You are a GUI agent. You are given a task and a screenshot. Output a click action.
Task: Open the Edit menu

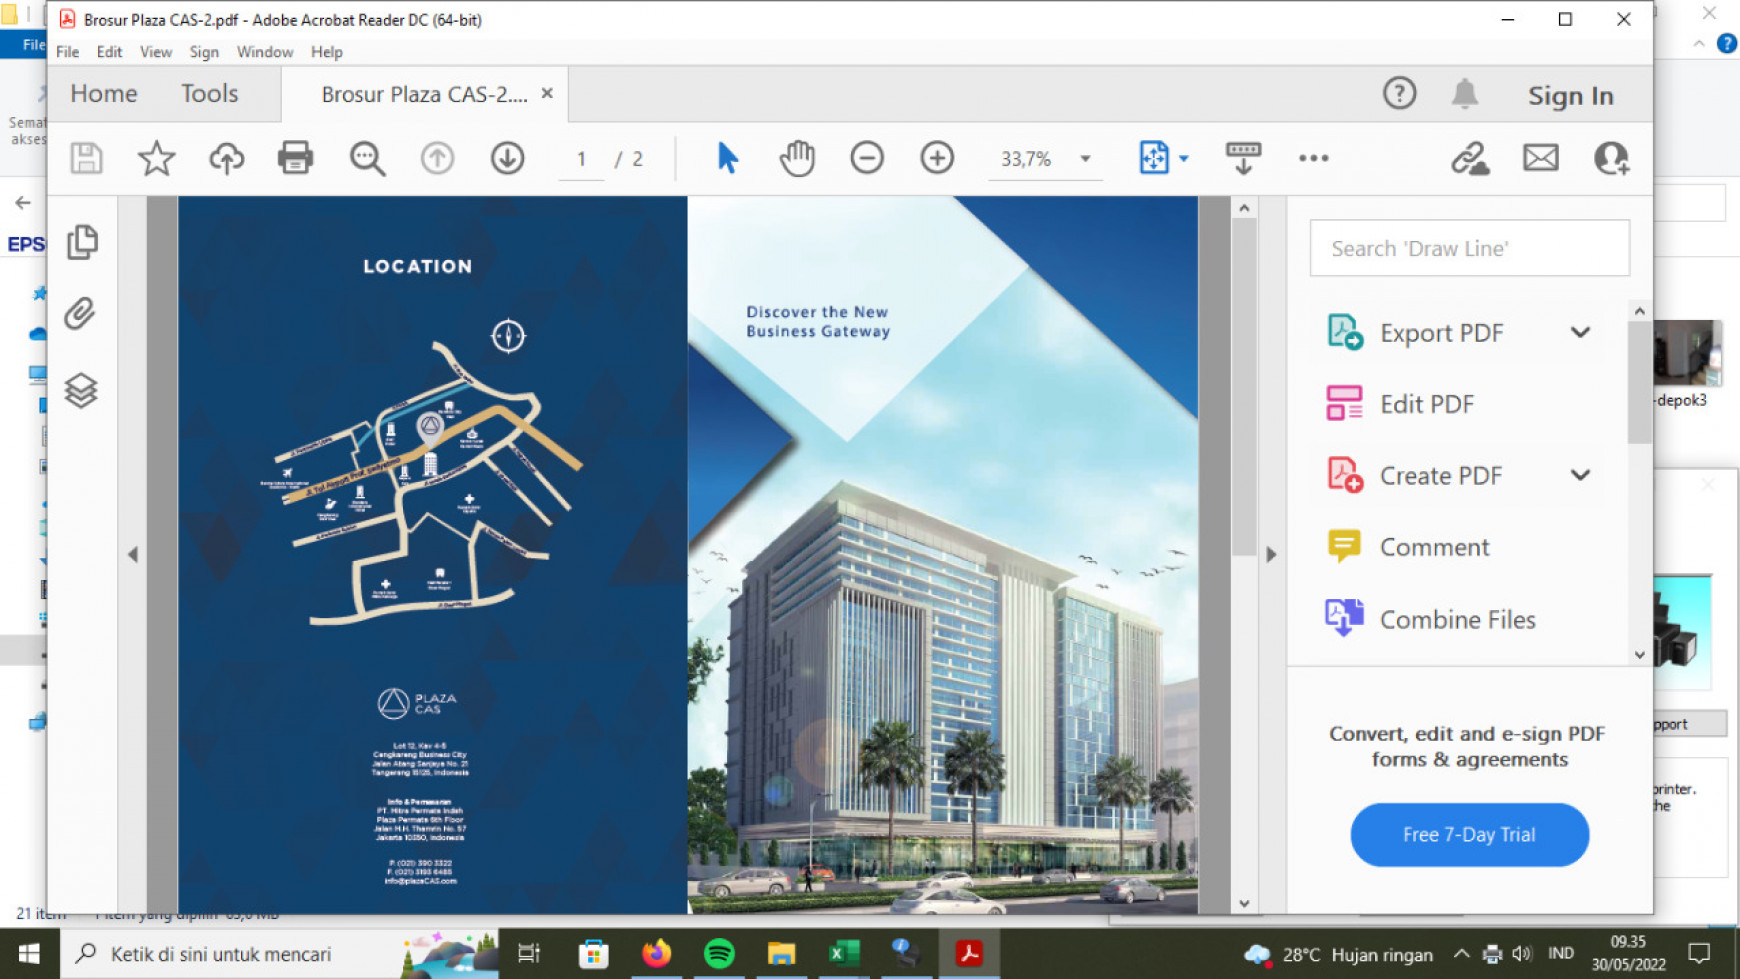pyautogui.click(x=109, y=52)
